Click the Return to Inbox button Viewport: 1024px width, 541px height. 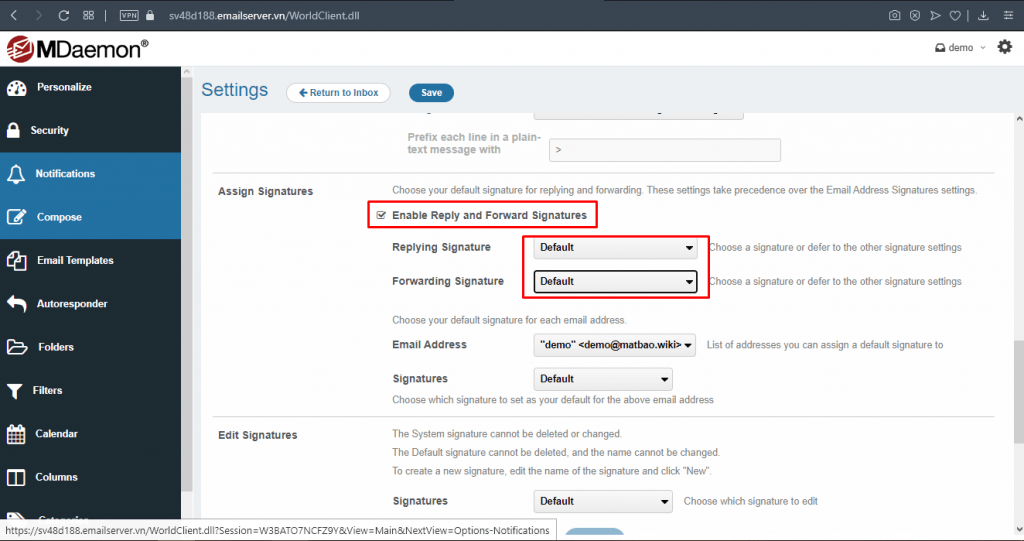coord(338,93)
